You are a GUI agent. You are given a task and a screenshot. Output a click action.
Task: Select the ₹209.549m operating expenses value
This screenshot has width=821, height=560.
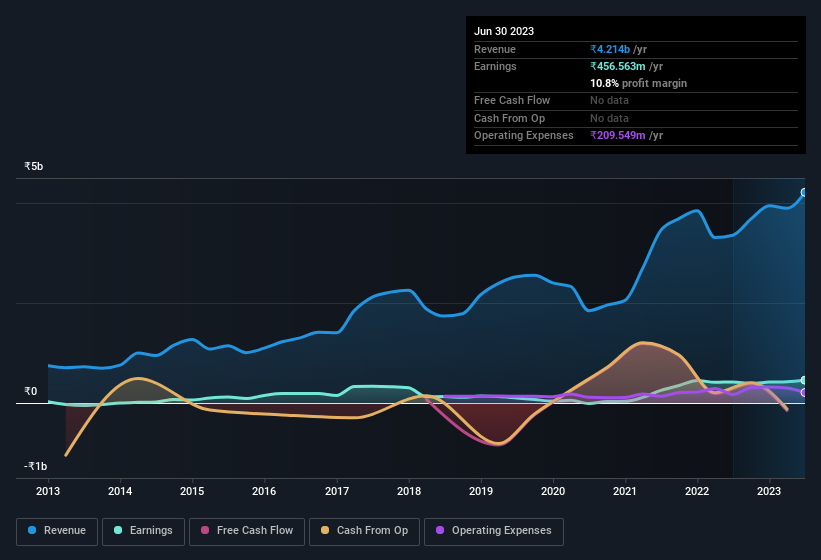(618, 136)
